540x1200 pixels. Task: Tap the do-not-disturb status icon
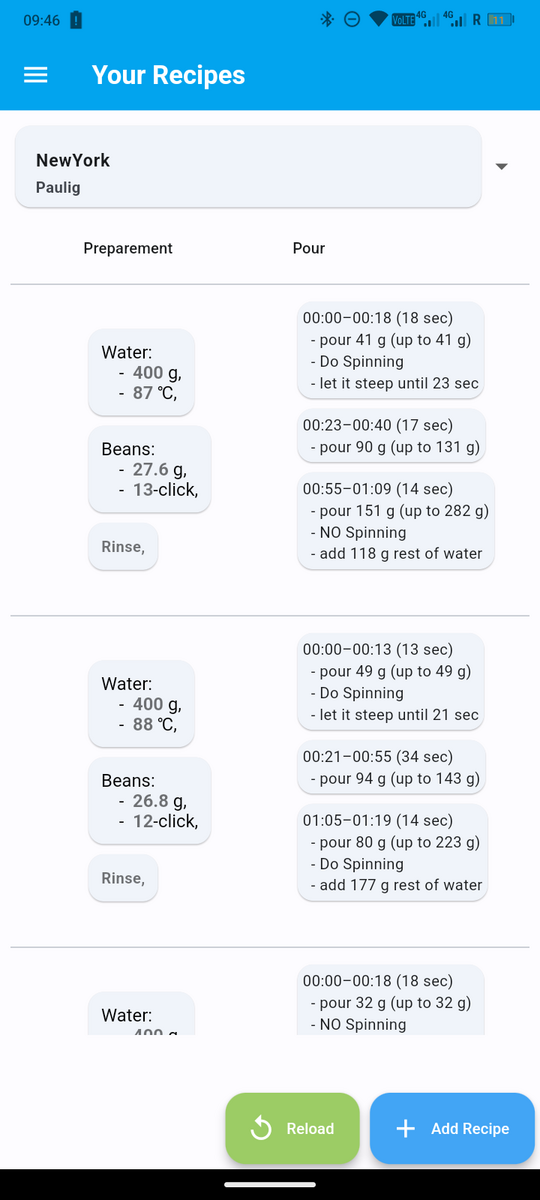point(351,19)
